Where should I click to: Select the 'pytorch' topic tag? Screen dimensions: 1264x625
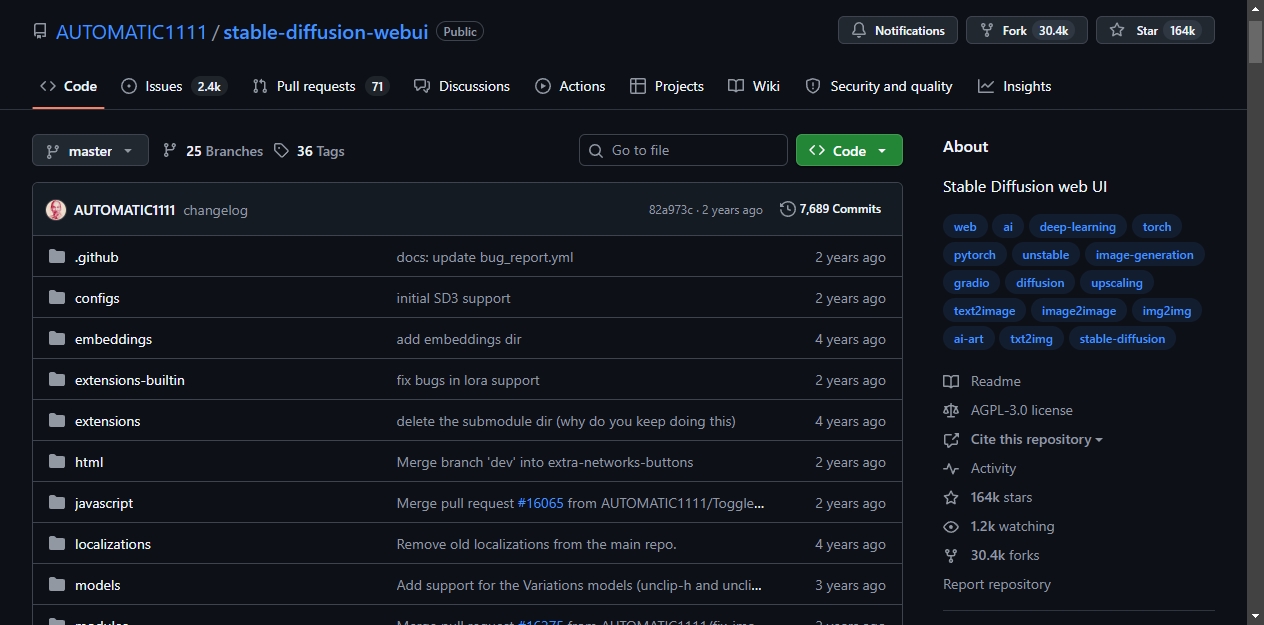click(975, 255)
